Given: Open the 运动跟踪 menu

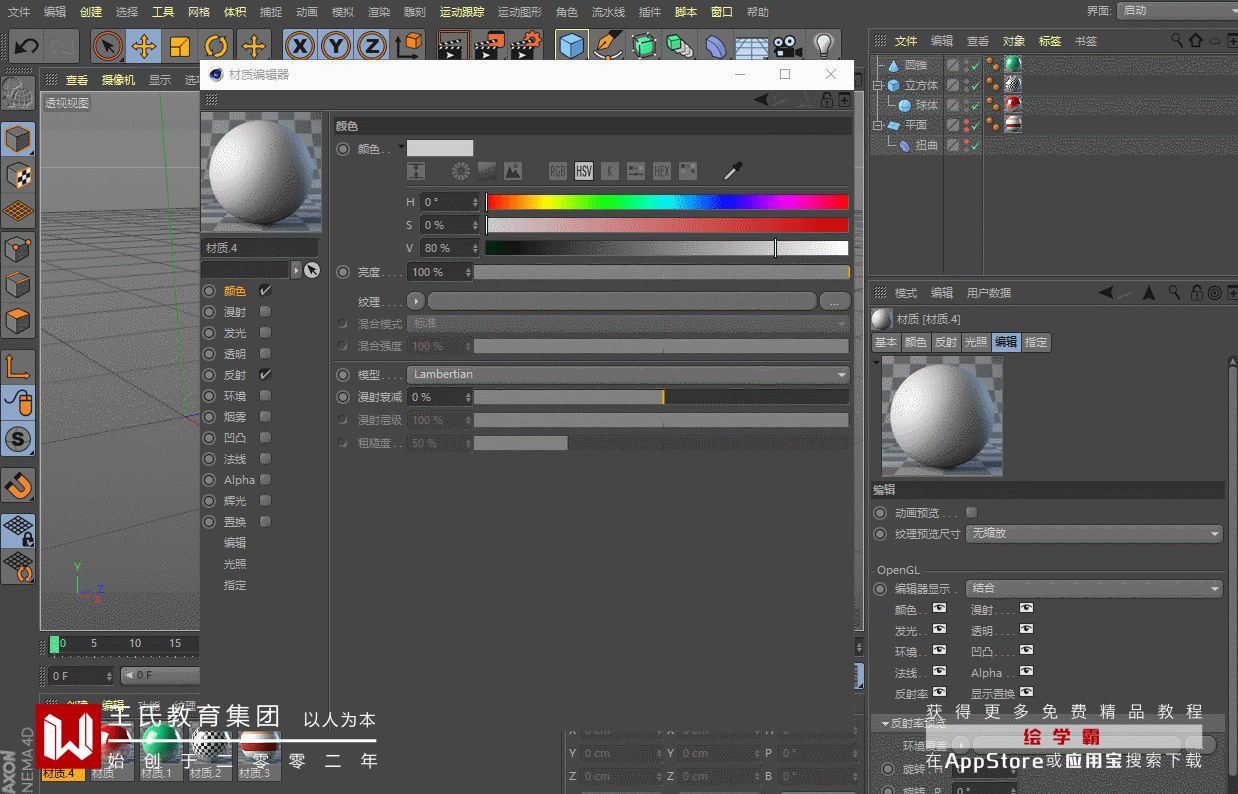Looking at the screenshot, I should pos(462,12).
